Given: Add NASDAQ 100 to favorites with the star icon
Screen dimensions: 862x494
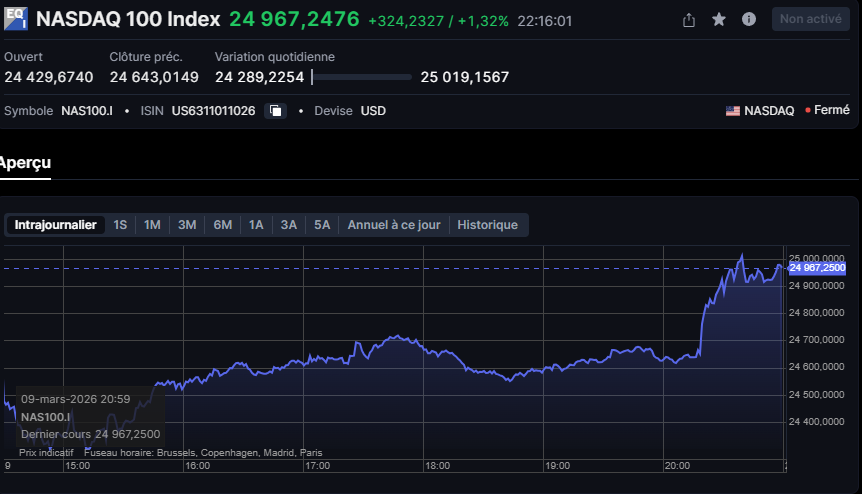Looking at the screenshot, I should pyautogui.click(x=719, y=20).
